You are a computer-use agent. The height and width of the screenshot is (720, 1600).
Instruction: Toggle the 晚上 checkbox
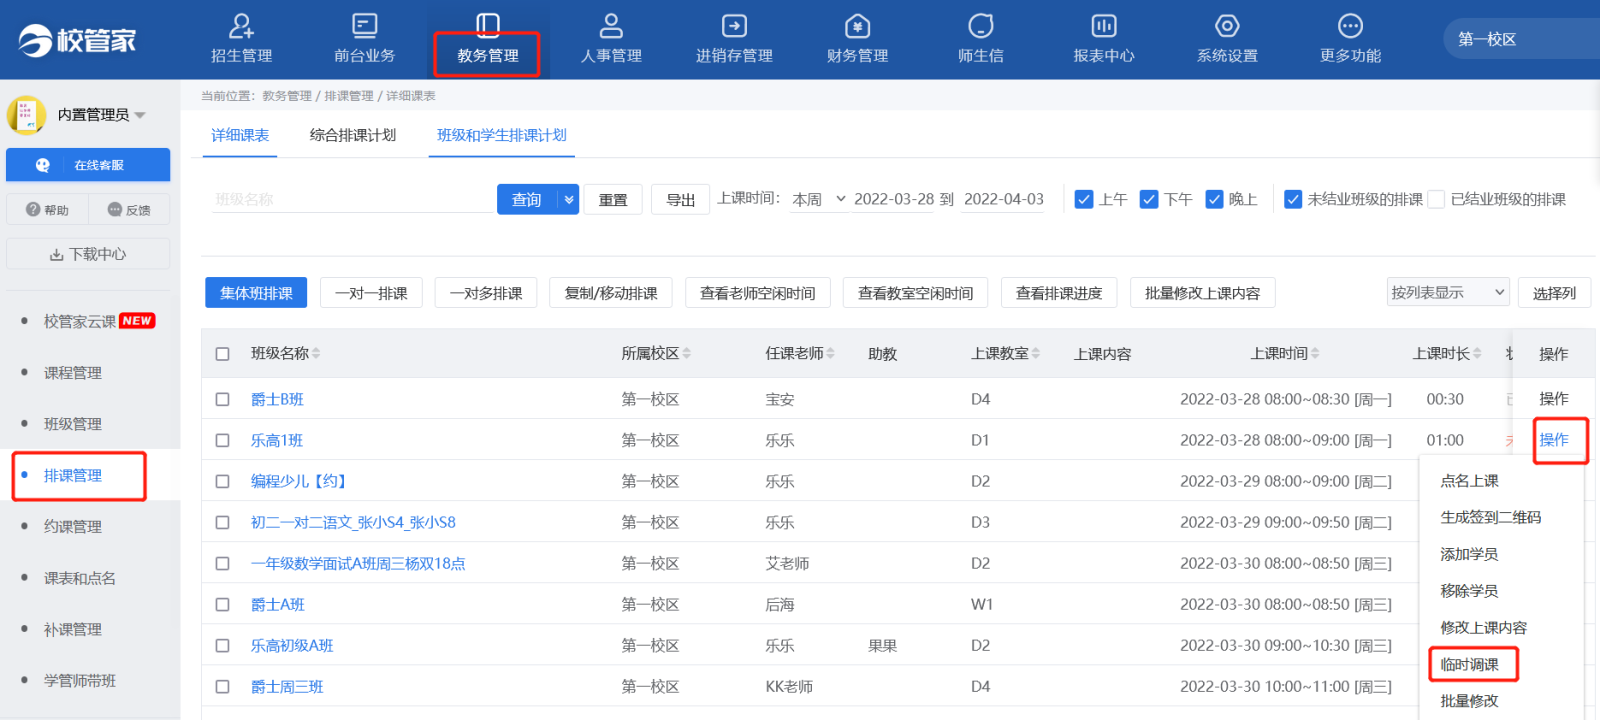[x=1214, y=199]
